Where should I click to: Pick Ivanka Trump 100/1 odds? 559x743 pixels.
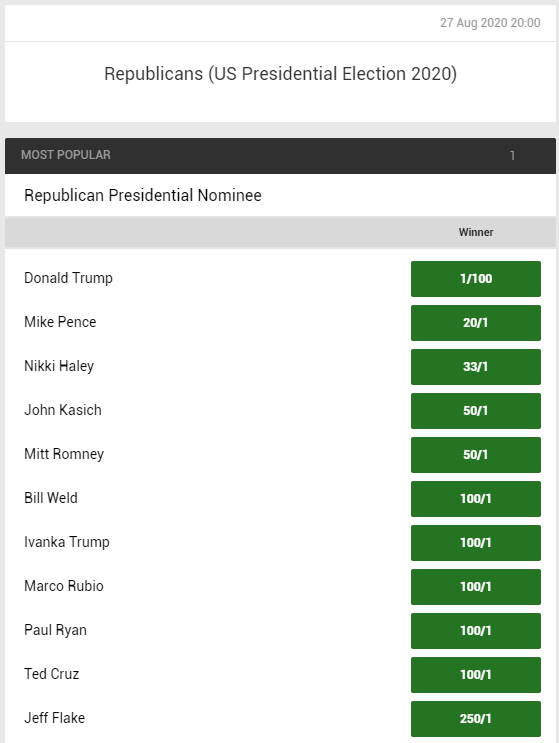(476, 543)
